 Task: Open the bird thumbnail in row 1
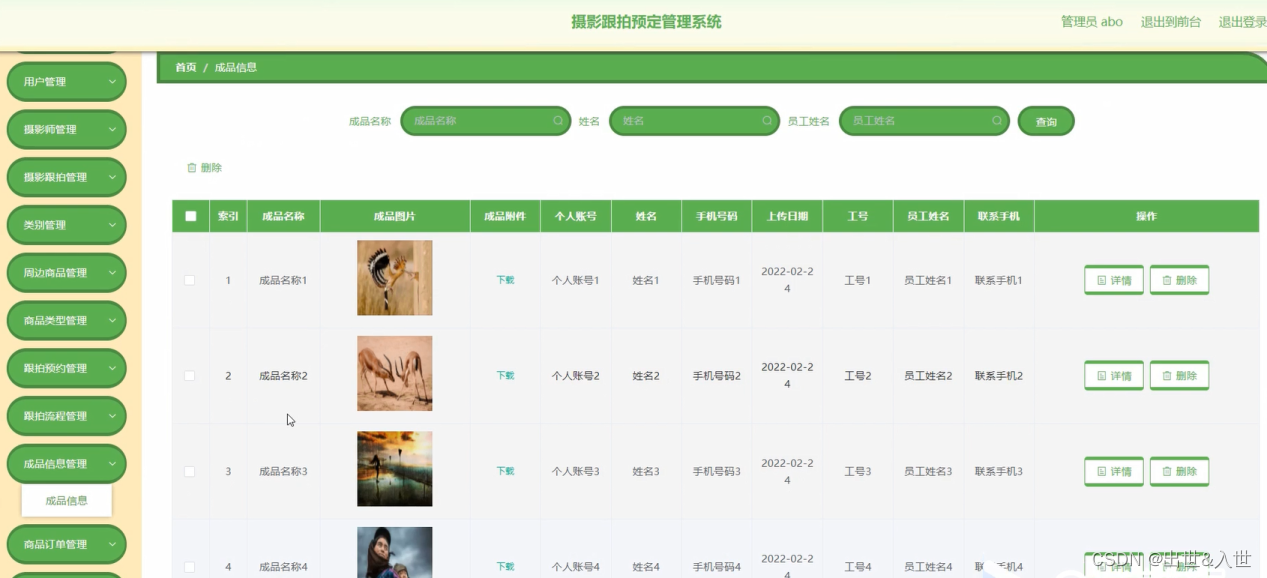(x=395, y=278)
